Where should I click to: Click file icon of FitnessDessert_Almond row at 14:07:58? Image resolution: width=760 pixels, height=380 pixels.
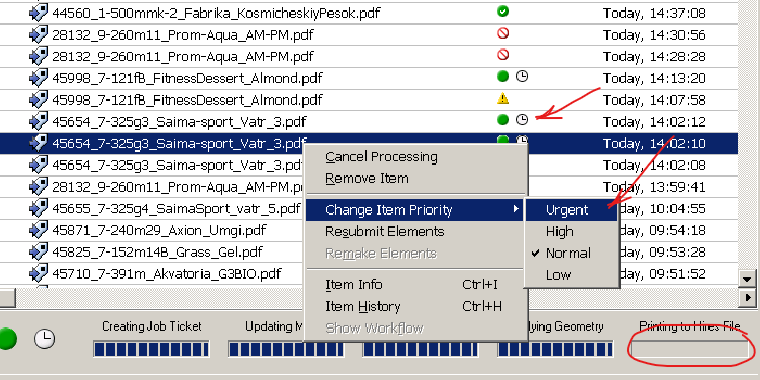pyautogui.click(x=38, y=99)
